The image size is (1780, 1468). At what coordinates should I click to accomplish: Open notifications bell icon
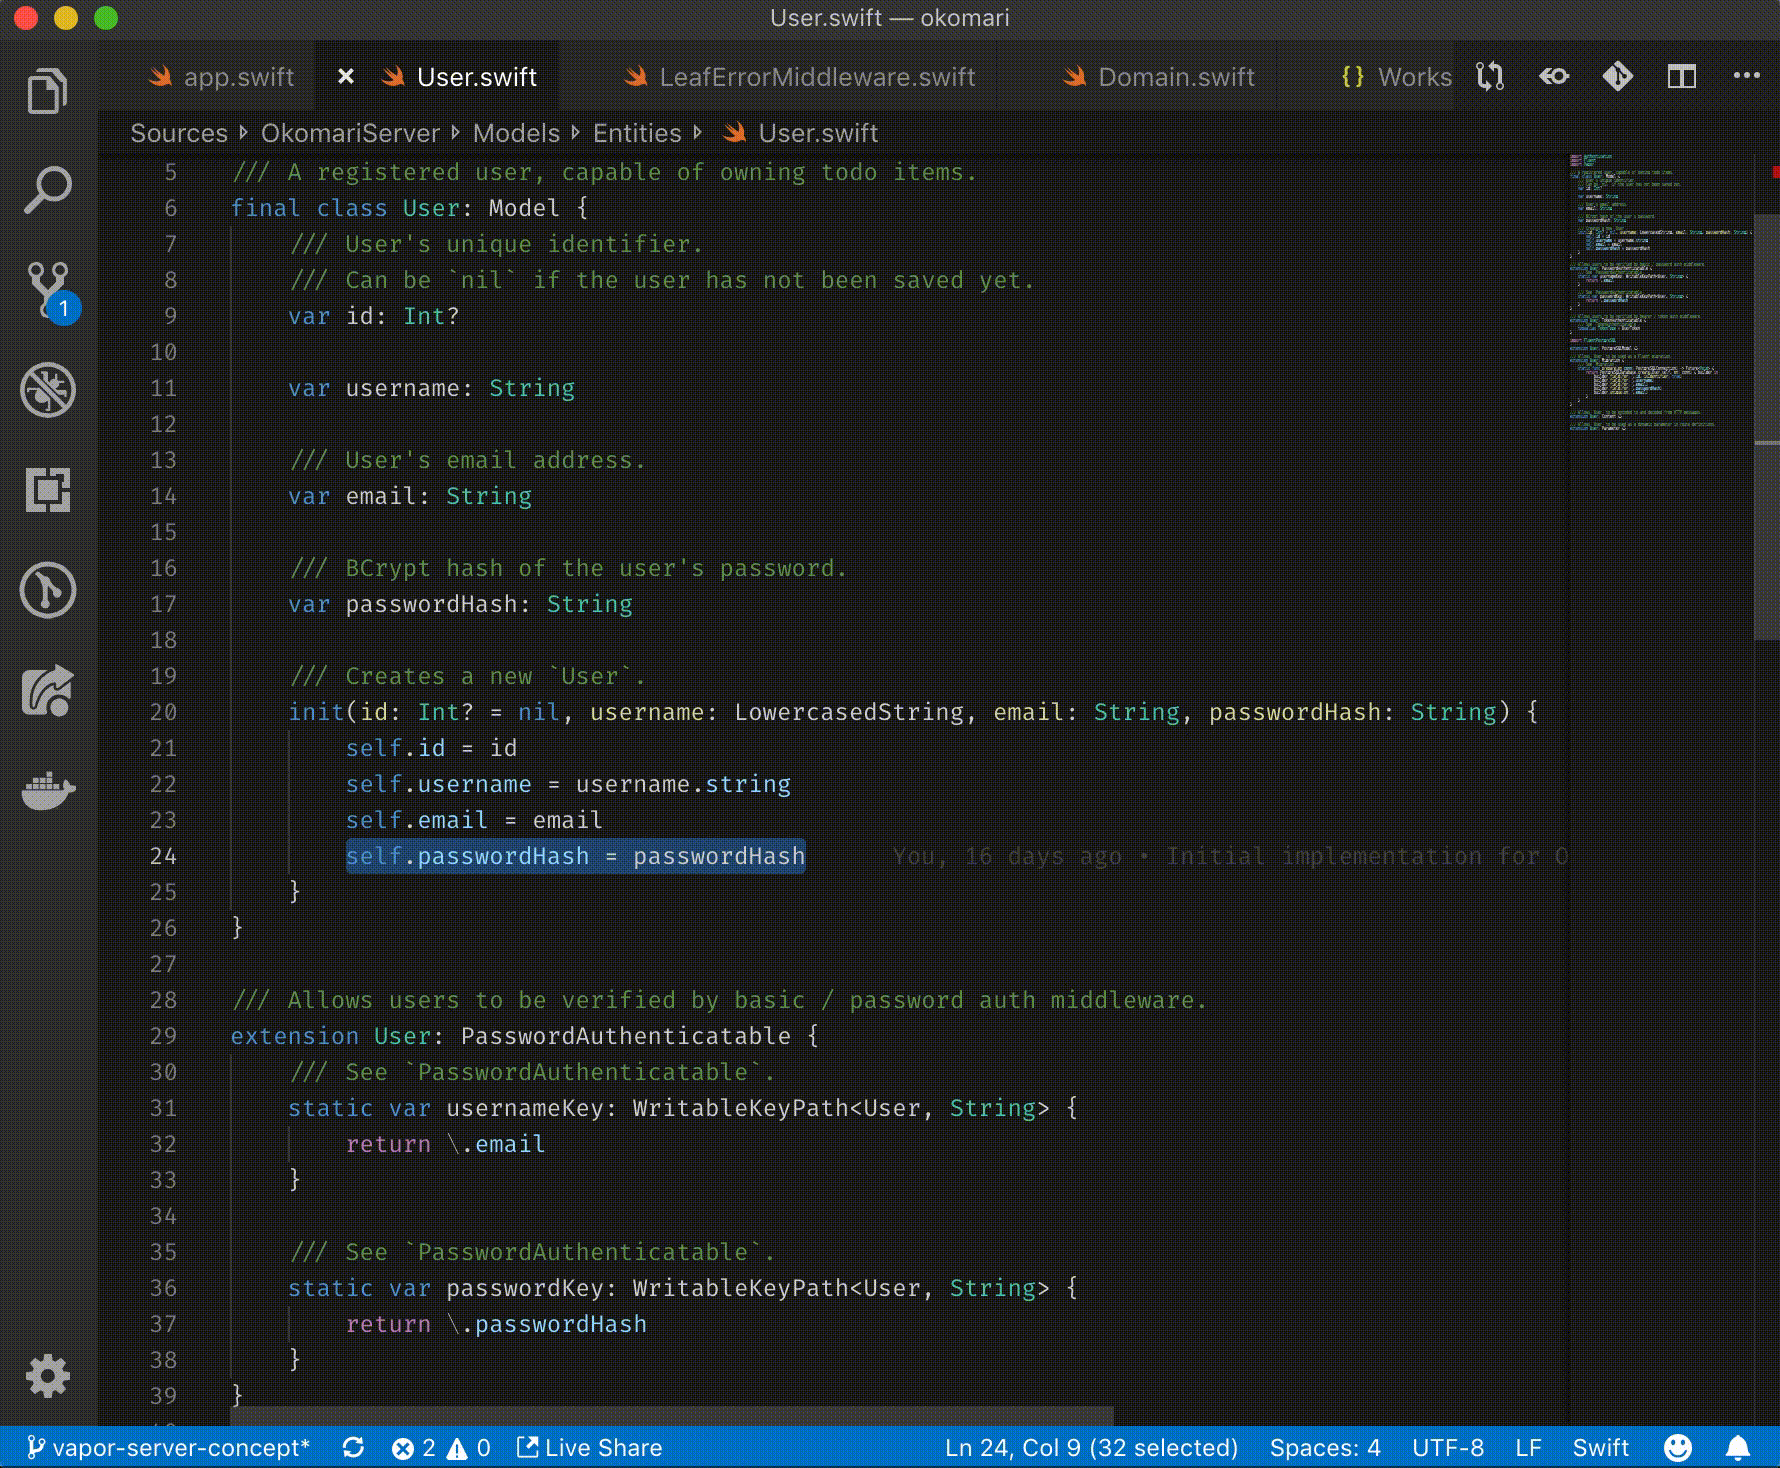click(x=1738, y=1448)
